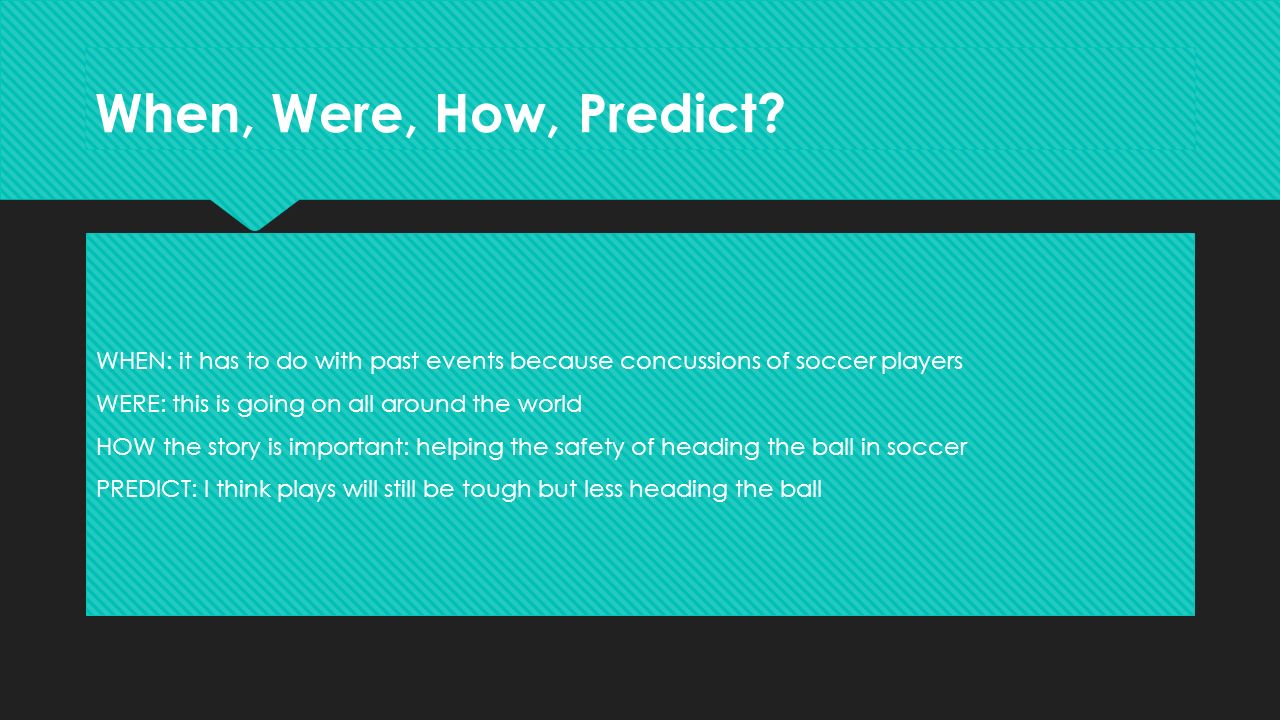Viewport: 1280px width, 720px height.
Task: Click the PREDICT line about heading the ball
Action: coord(459,490)
